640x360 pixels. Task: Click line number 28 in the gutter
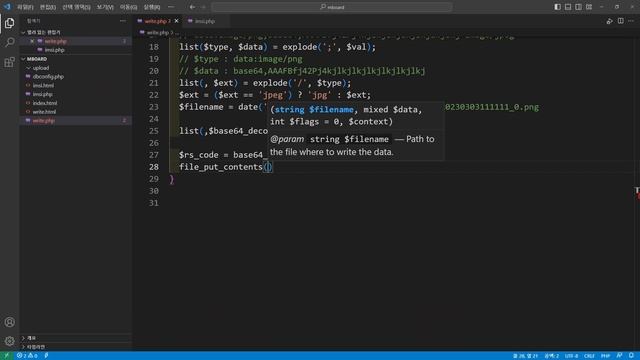[153, 167]
